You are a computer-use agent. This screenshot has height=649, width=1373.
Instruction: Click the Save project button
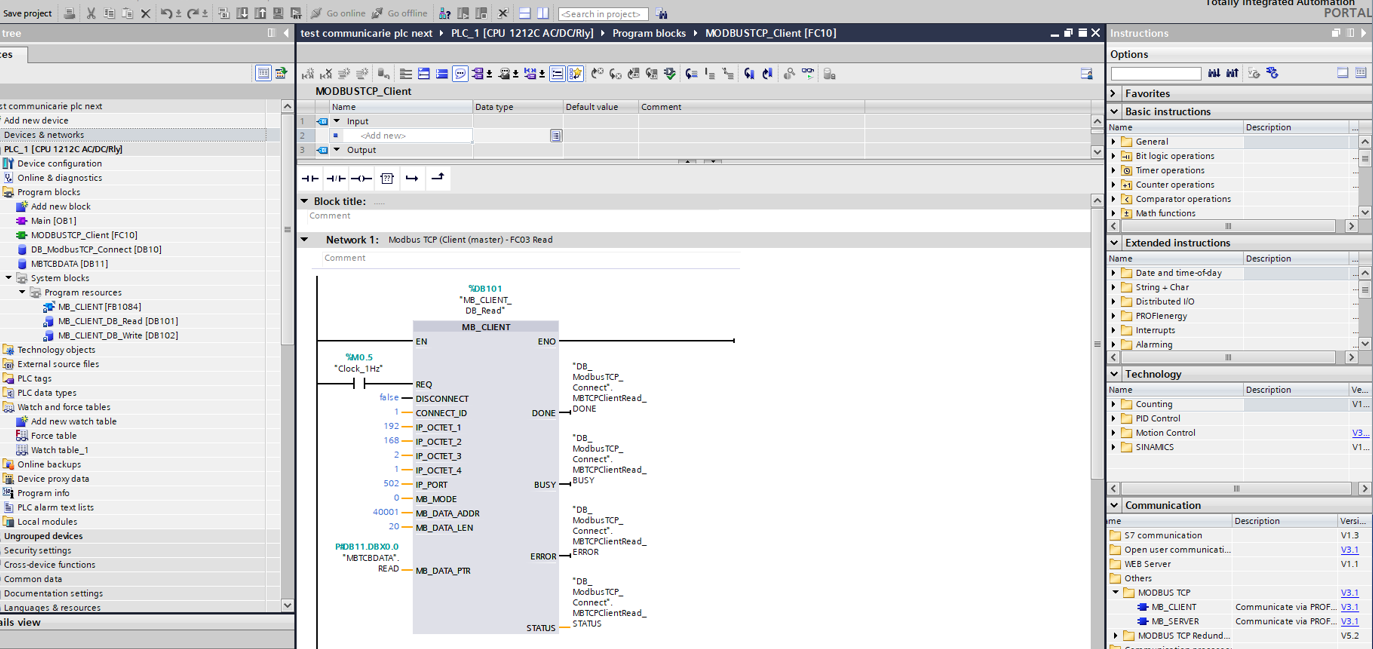click(27, 13)
